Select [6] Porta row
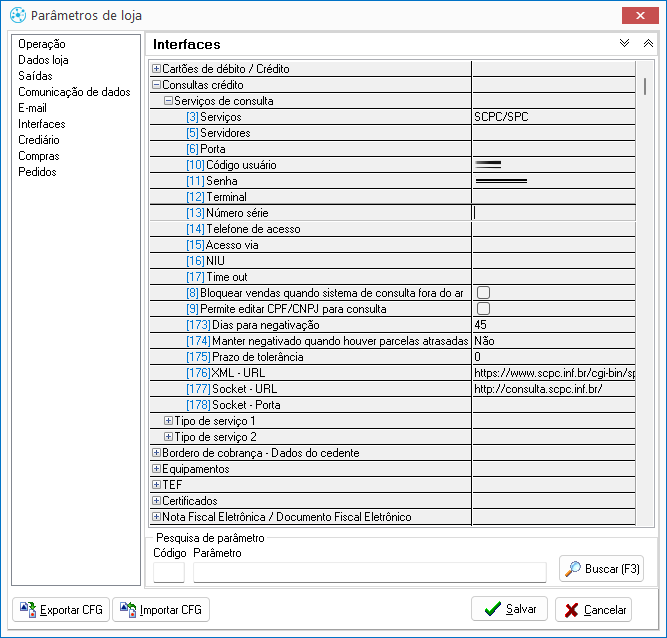Image resolution: width=667 pixels, height=638 pixels. pyautogui.click(x=310, y=149)
